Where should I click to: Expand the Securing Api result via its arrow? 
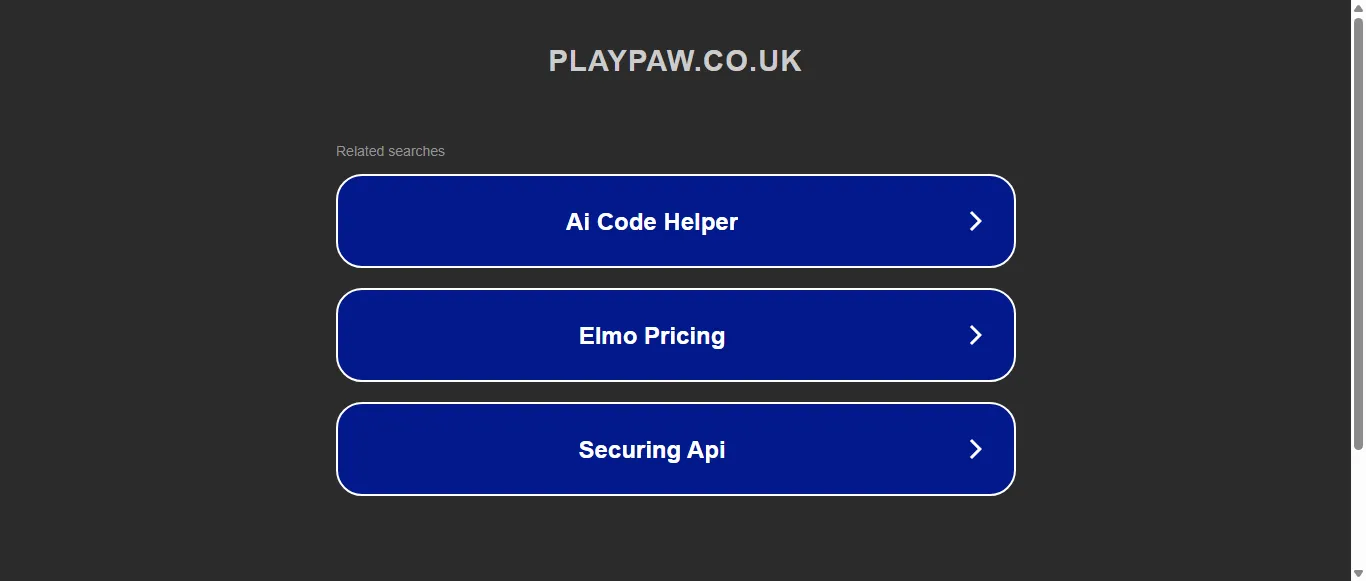click(976, 449)
